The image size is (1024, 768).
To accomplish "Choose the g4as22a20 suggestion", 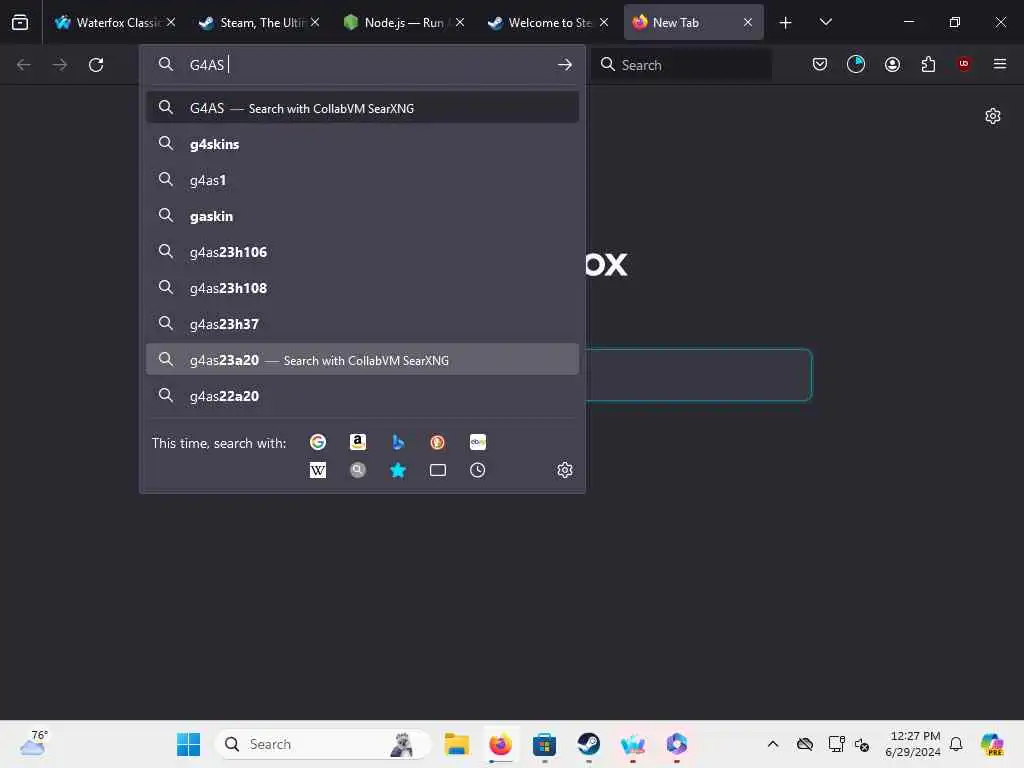I will coord(362,395).
